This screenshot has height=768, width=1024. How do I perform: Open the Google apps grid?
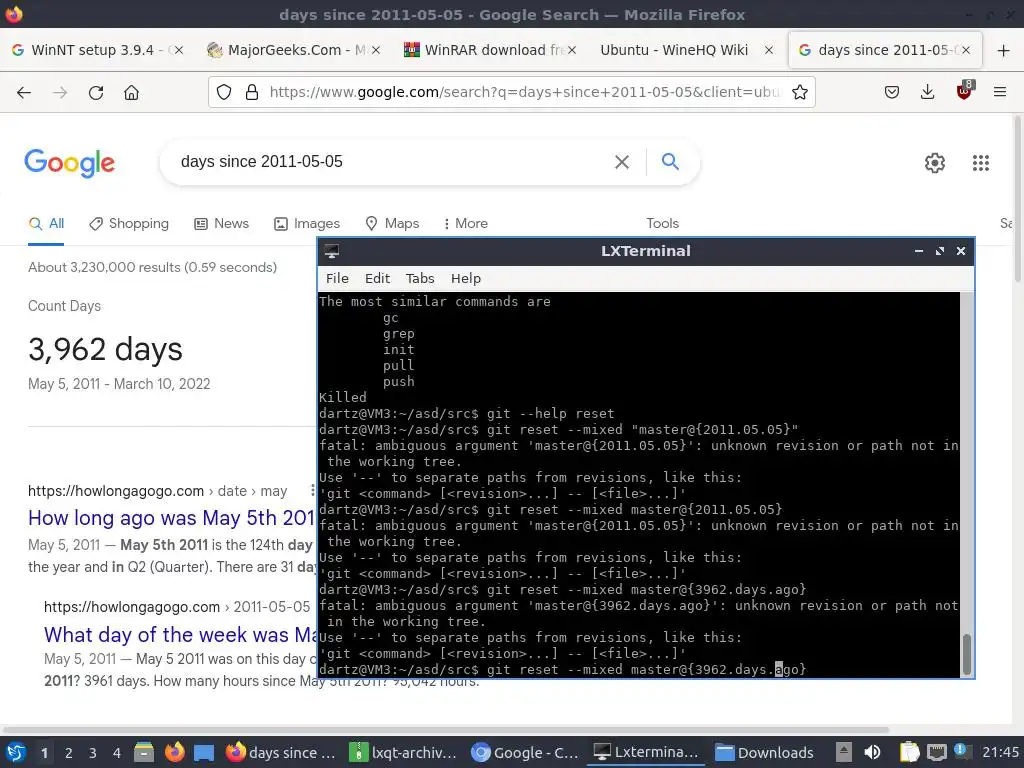click(x=980, y=163)
